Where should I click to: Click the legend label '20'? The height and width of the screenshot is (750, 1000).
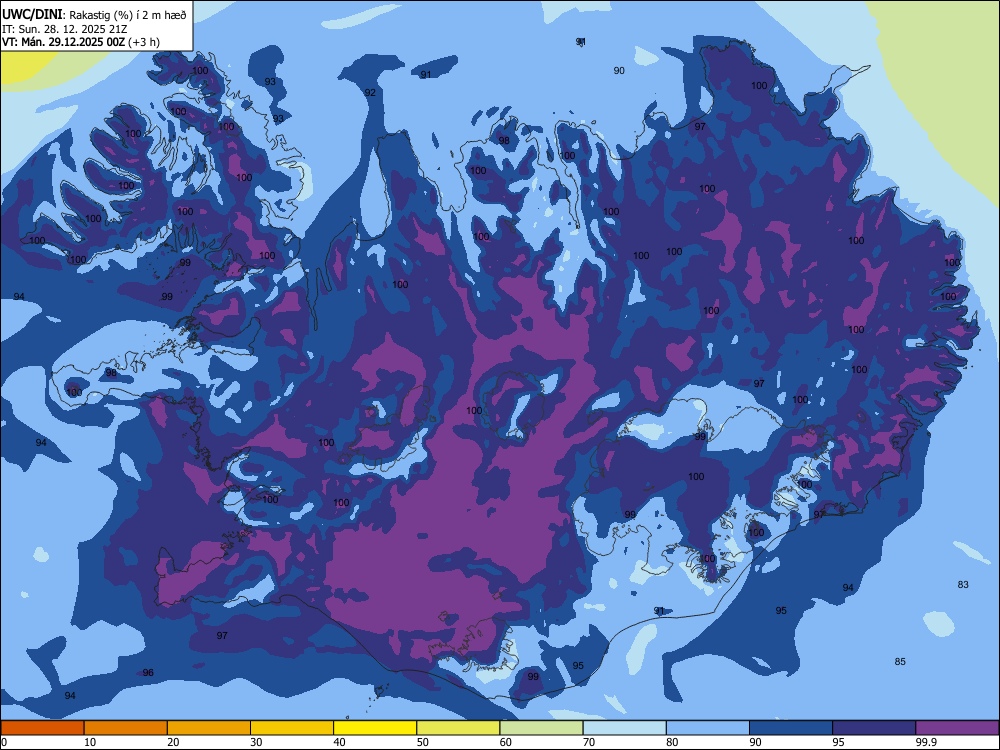[x=173, y=742]
